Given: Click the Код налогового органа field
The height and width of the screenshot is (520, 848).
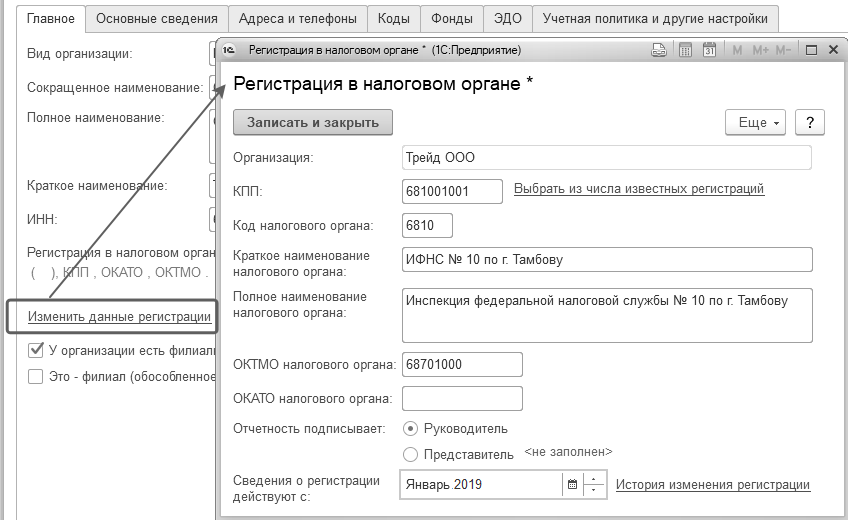Looking at the screenshot, I should click(427, 225).
